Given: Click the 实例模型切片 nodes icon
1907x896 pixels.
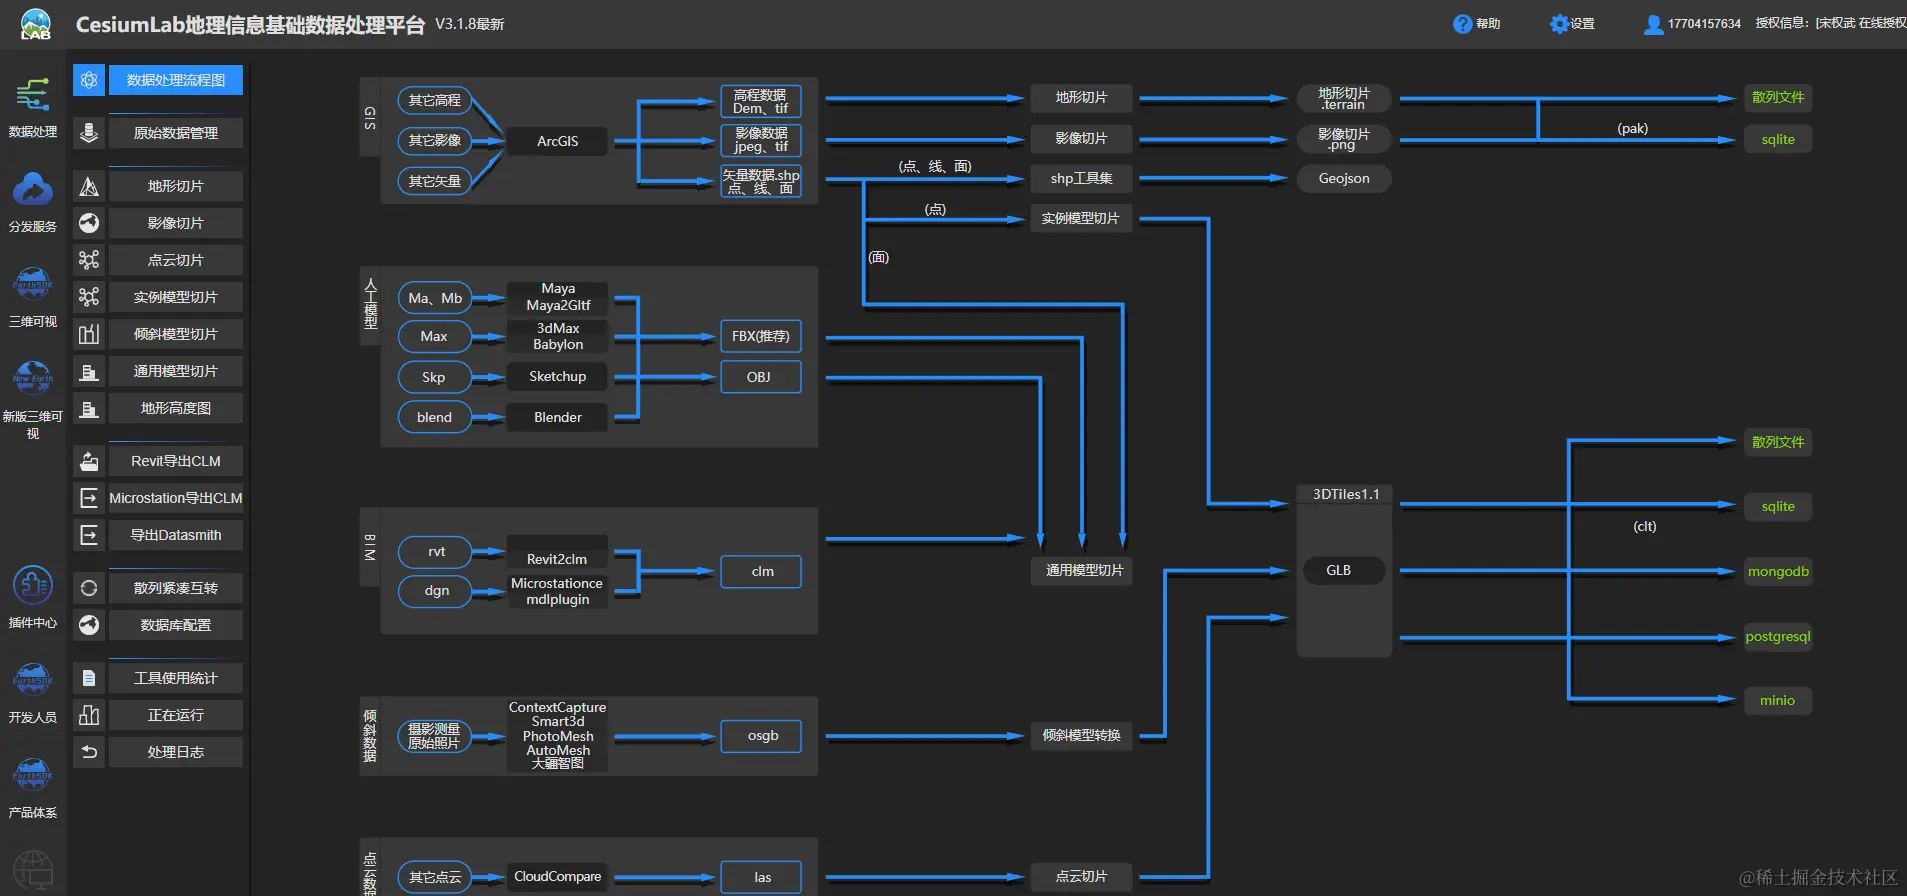Looking at the screenshot, I should pos(89,297).
